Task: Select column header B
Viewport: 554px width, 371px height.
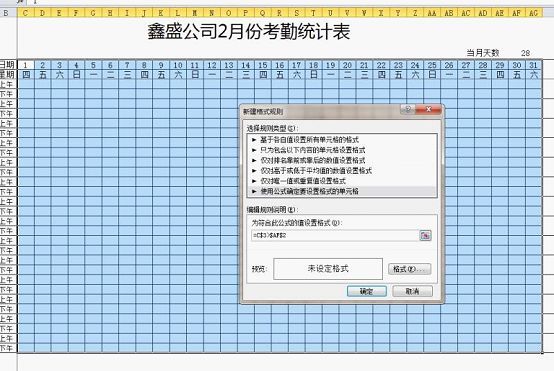Action: tap(7, 13)
